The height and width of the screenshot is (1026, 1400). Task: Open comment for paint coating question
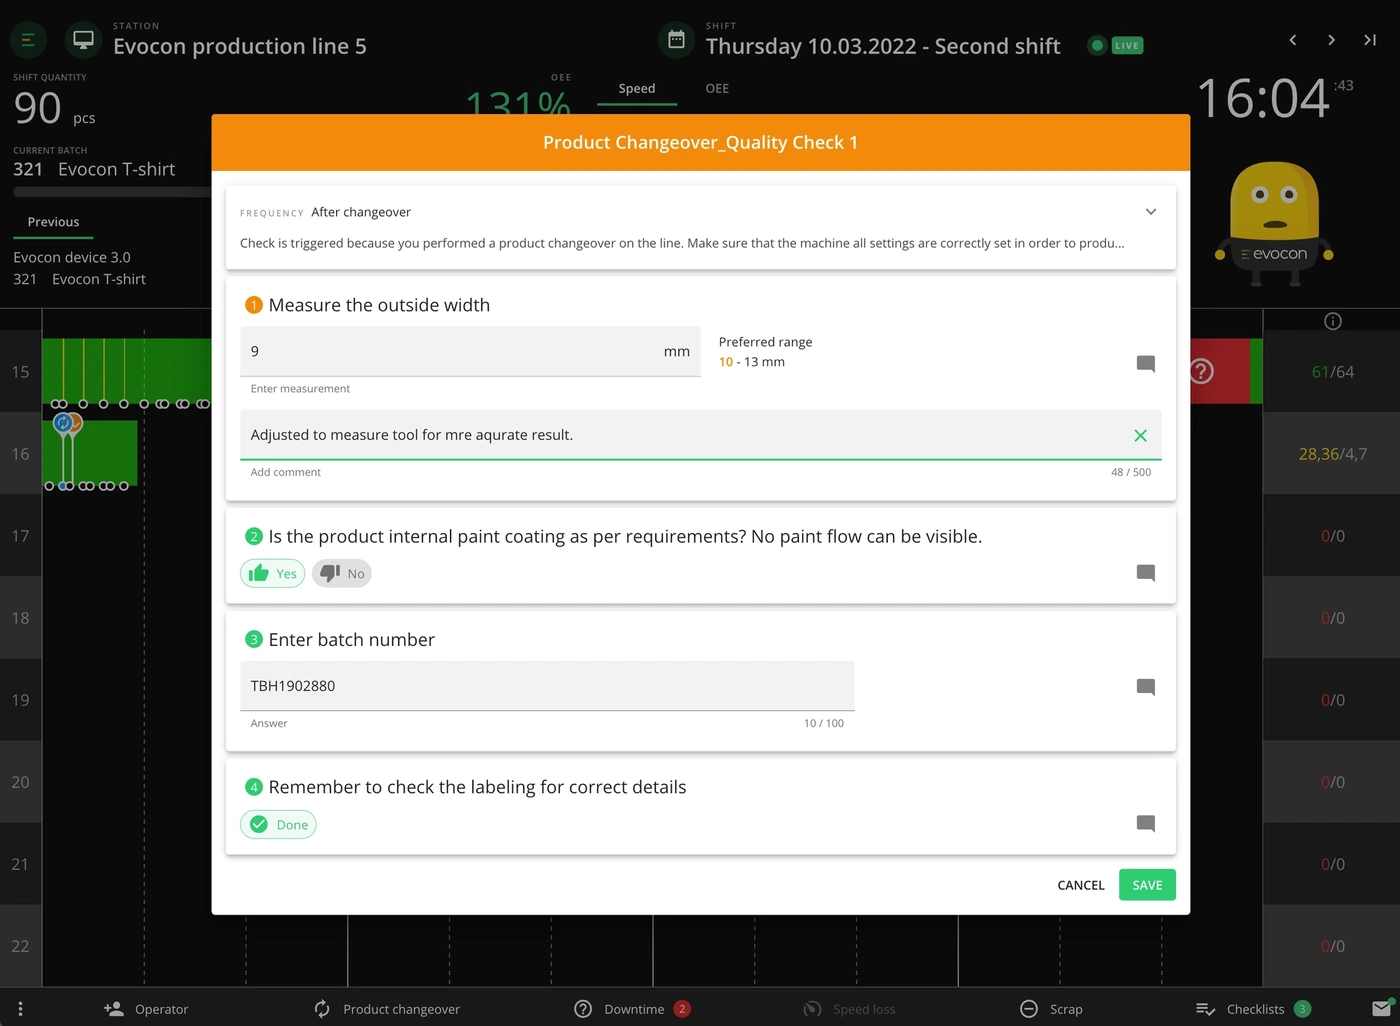(x=1146, y=573)
